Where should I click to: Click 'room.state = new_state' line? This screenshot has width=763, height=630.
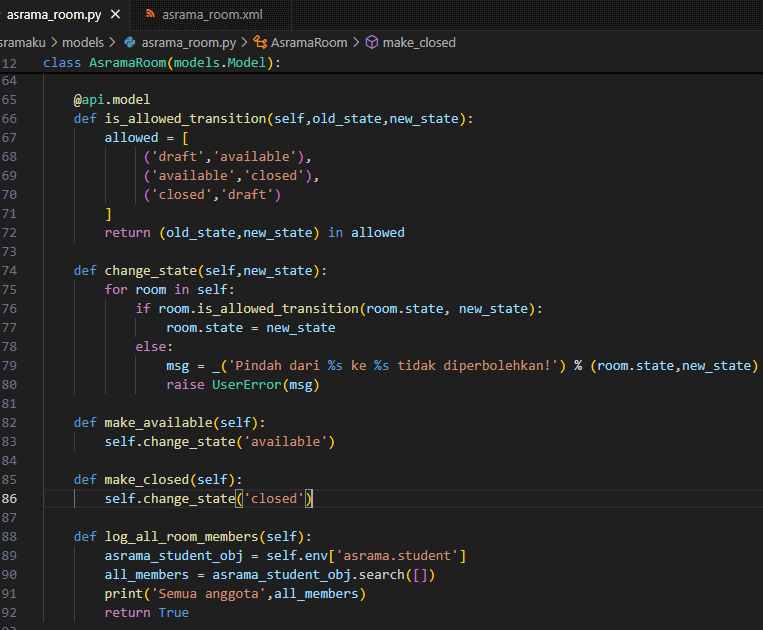pos(251,327)
